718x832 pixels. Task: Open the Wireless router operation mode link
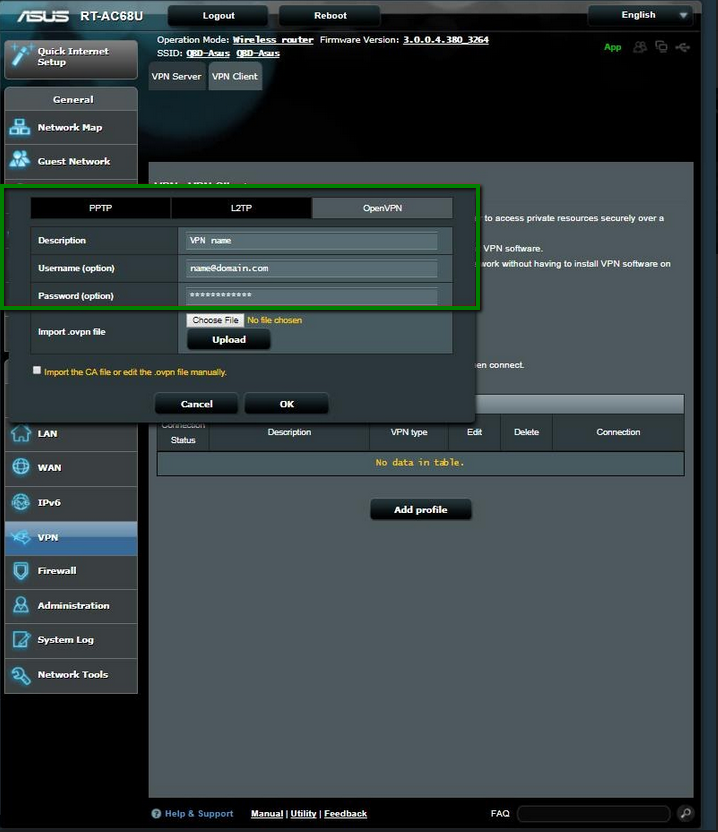(273, 40)
